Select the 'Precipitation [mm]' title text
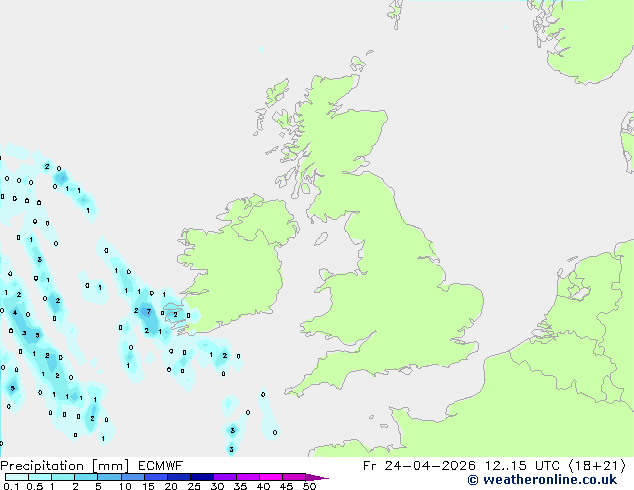The width and height of the screenshot is (634, 490). [64, 466]
